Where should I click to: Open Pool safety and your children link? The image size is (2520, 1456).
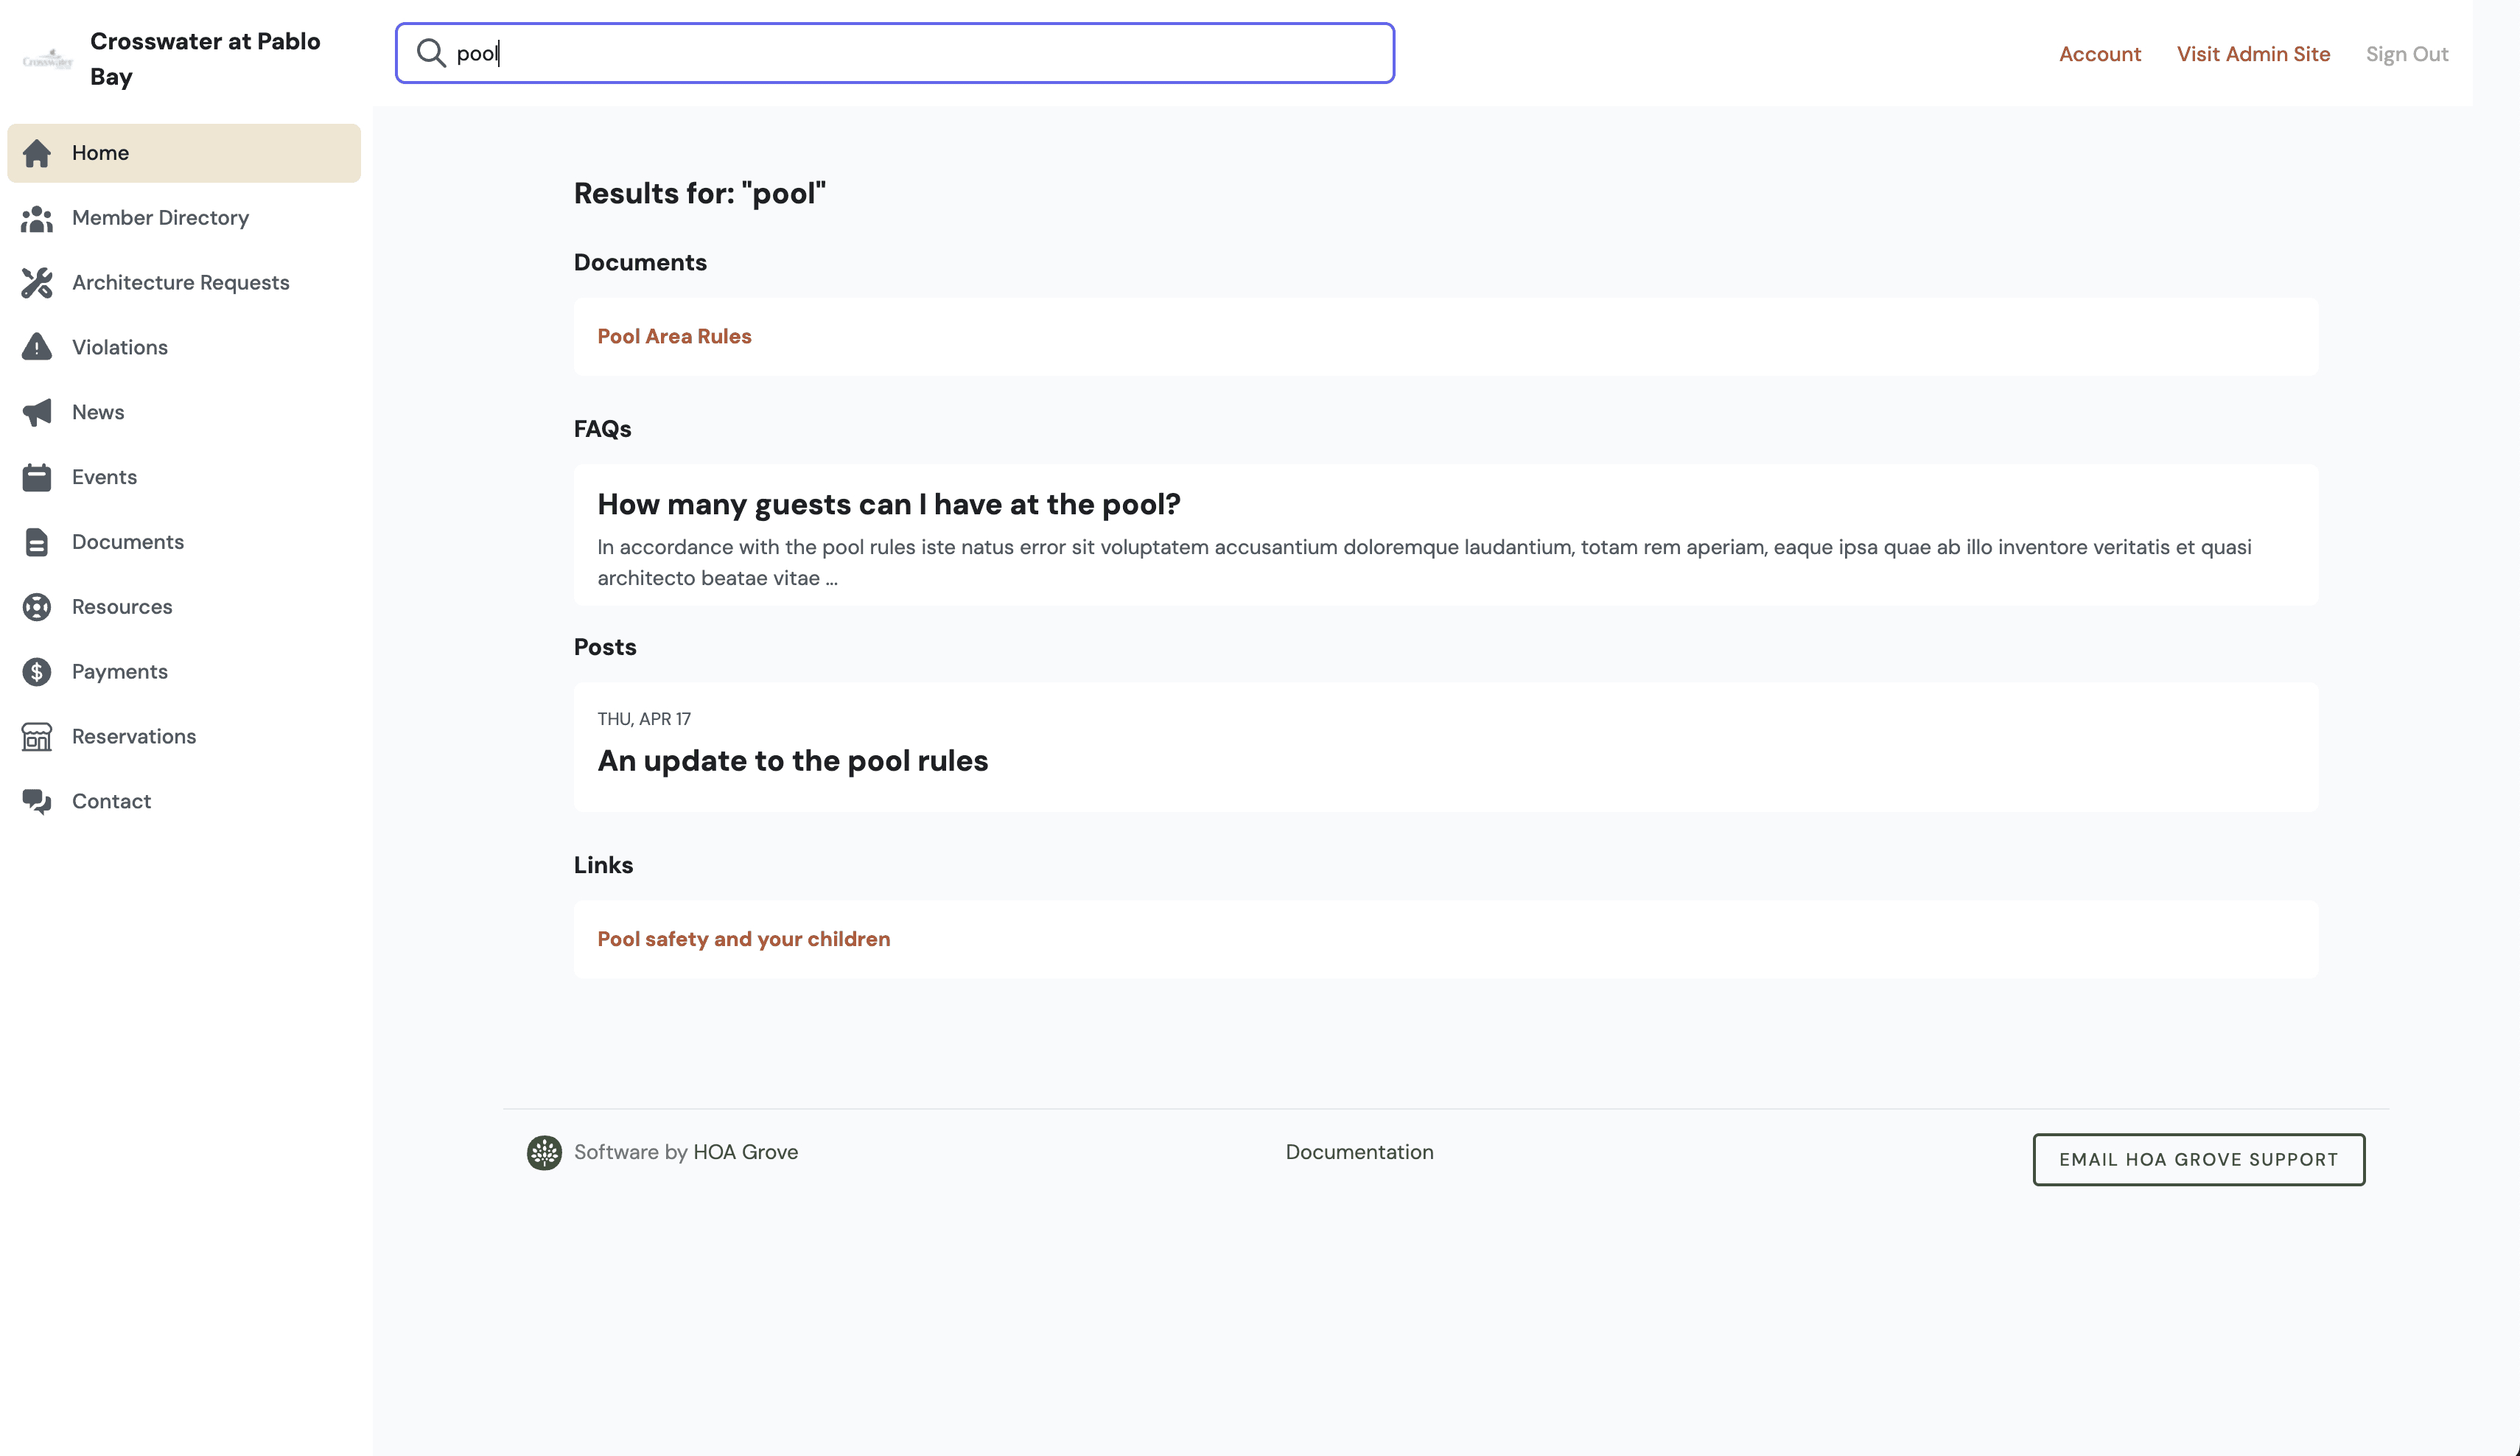[743, 939]
